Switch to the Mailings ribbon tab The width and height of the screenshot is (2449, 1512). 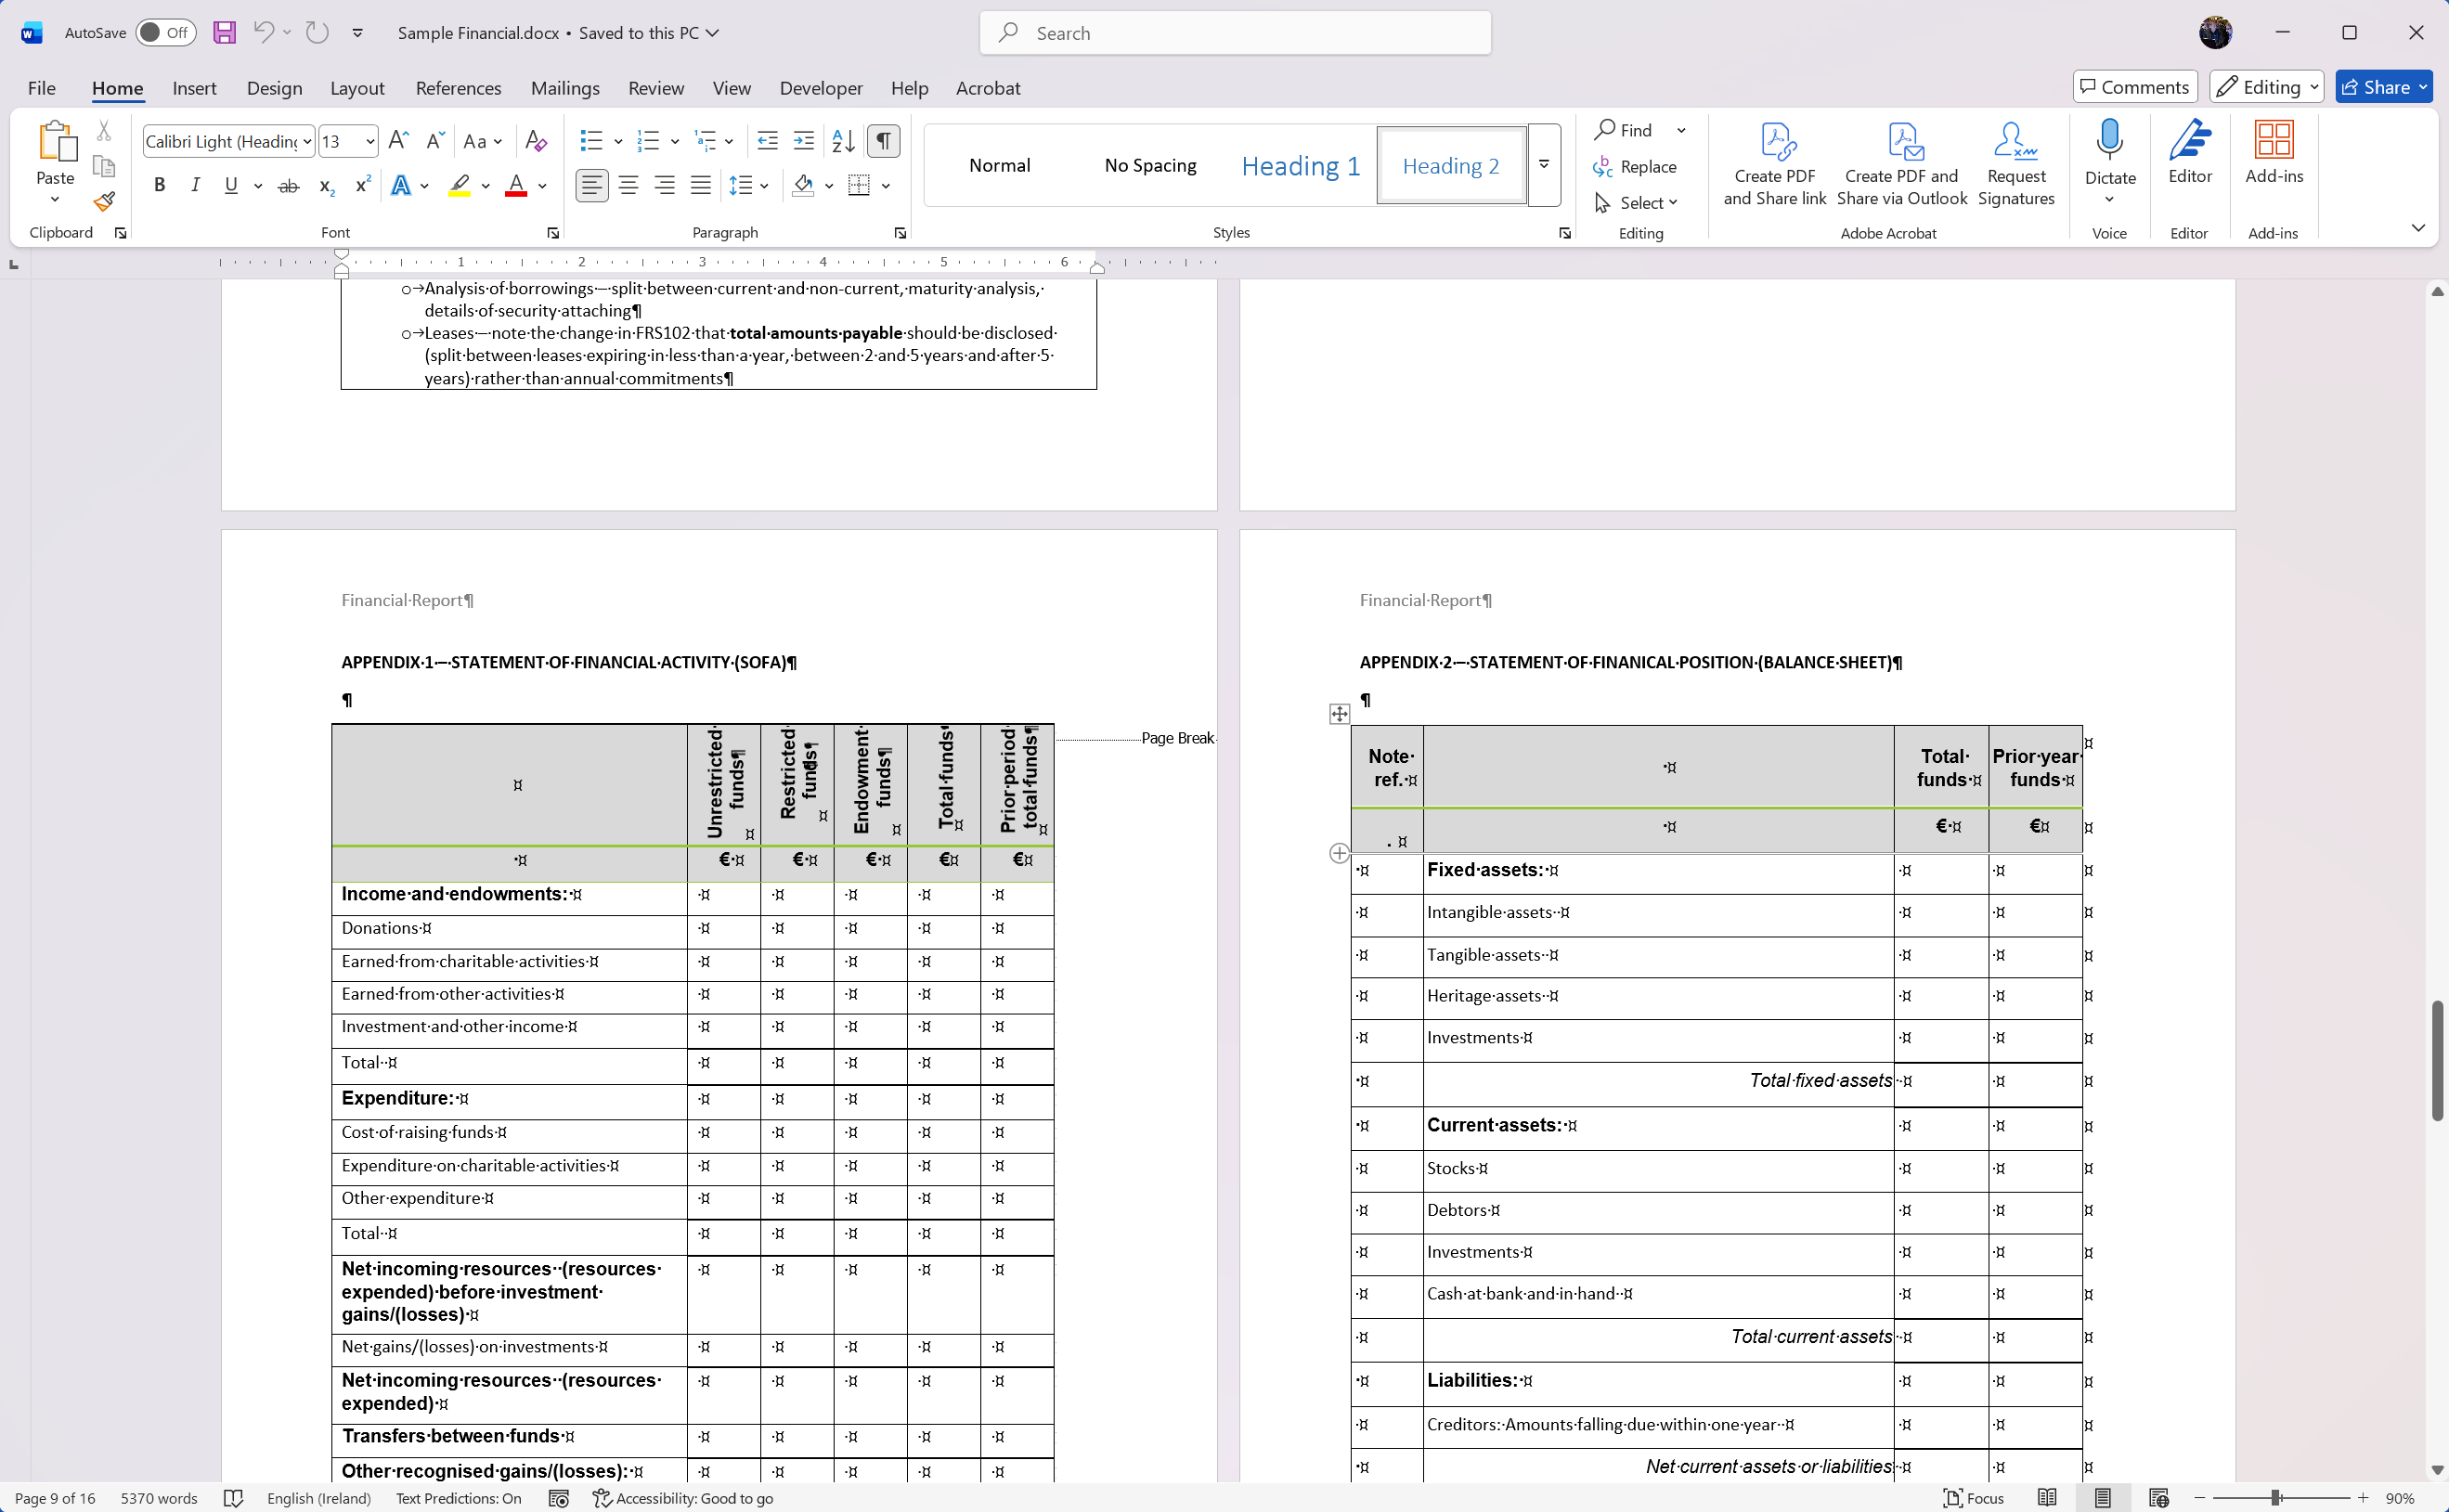click(565, 88)
